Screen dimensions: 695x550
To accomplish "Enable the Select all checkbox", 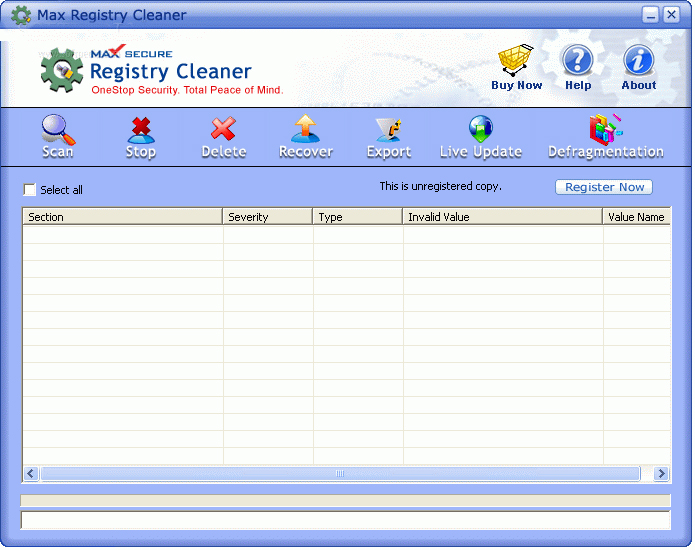I will pyautogui.click(x=30, y=190).
